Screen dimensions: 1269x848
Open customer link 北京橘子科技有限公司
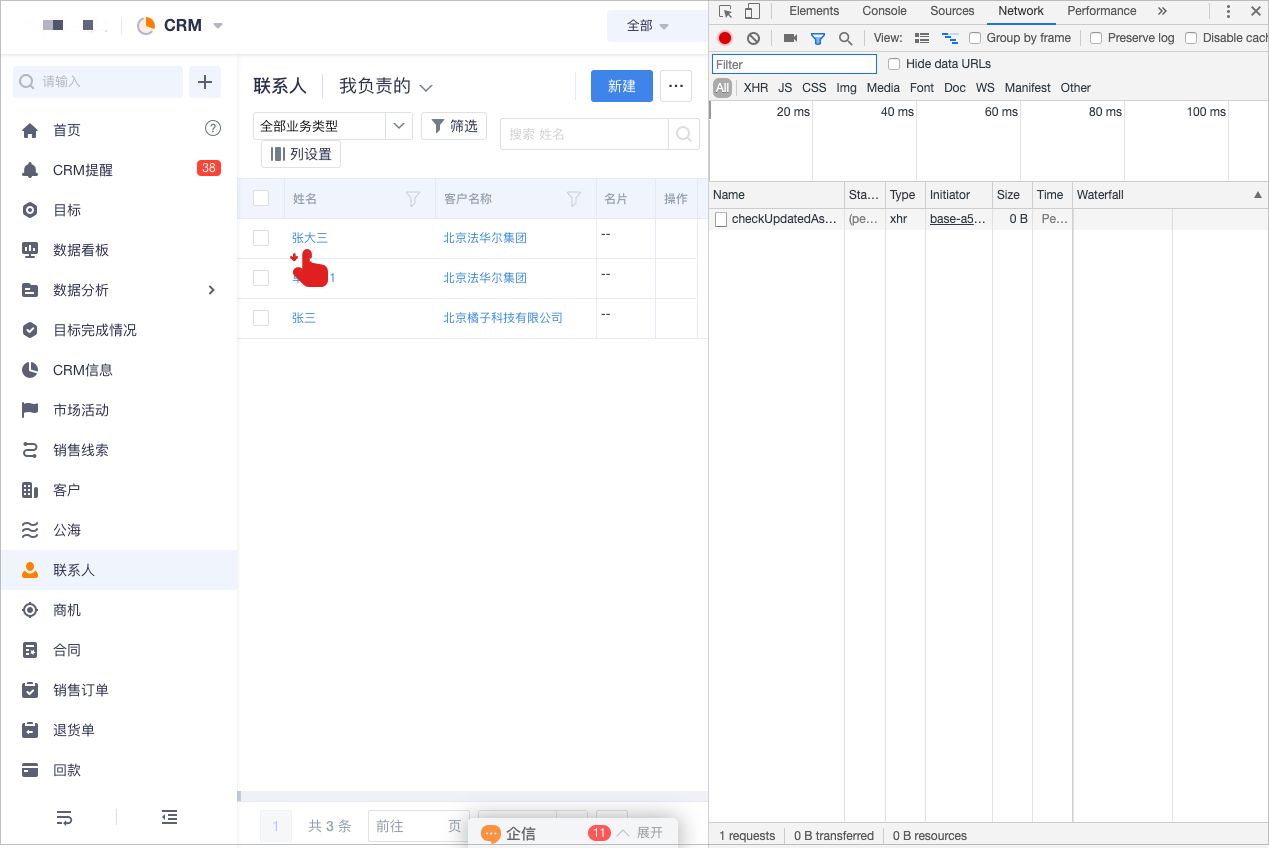503,318
